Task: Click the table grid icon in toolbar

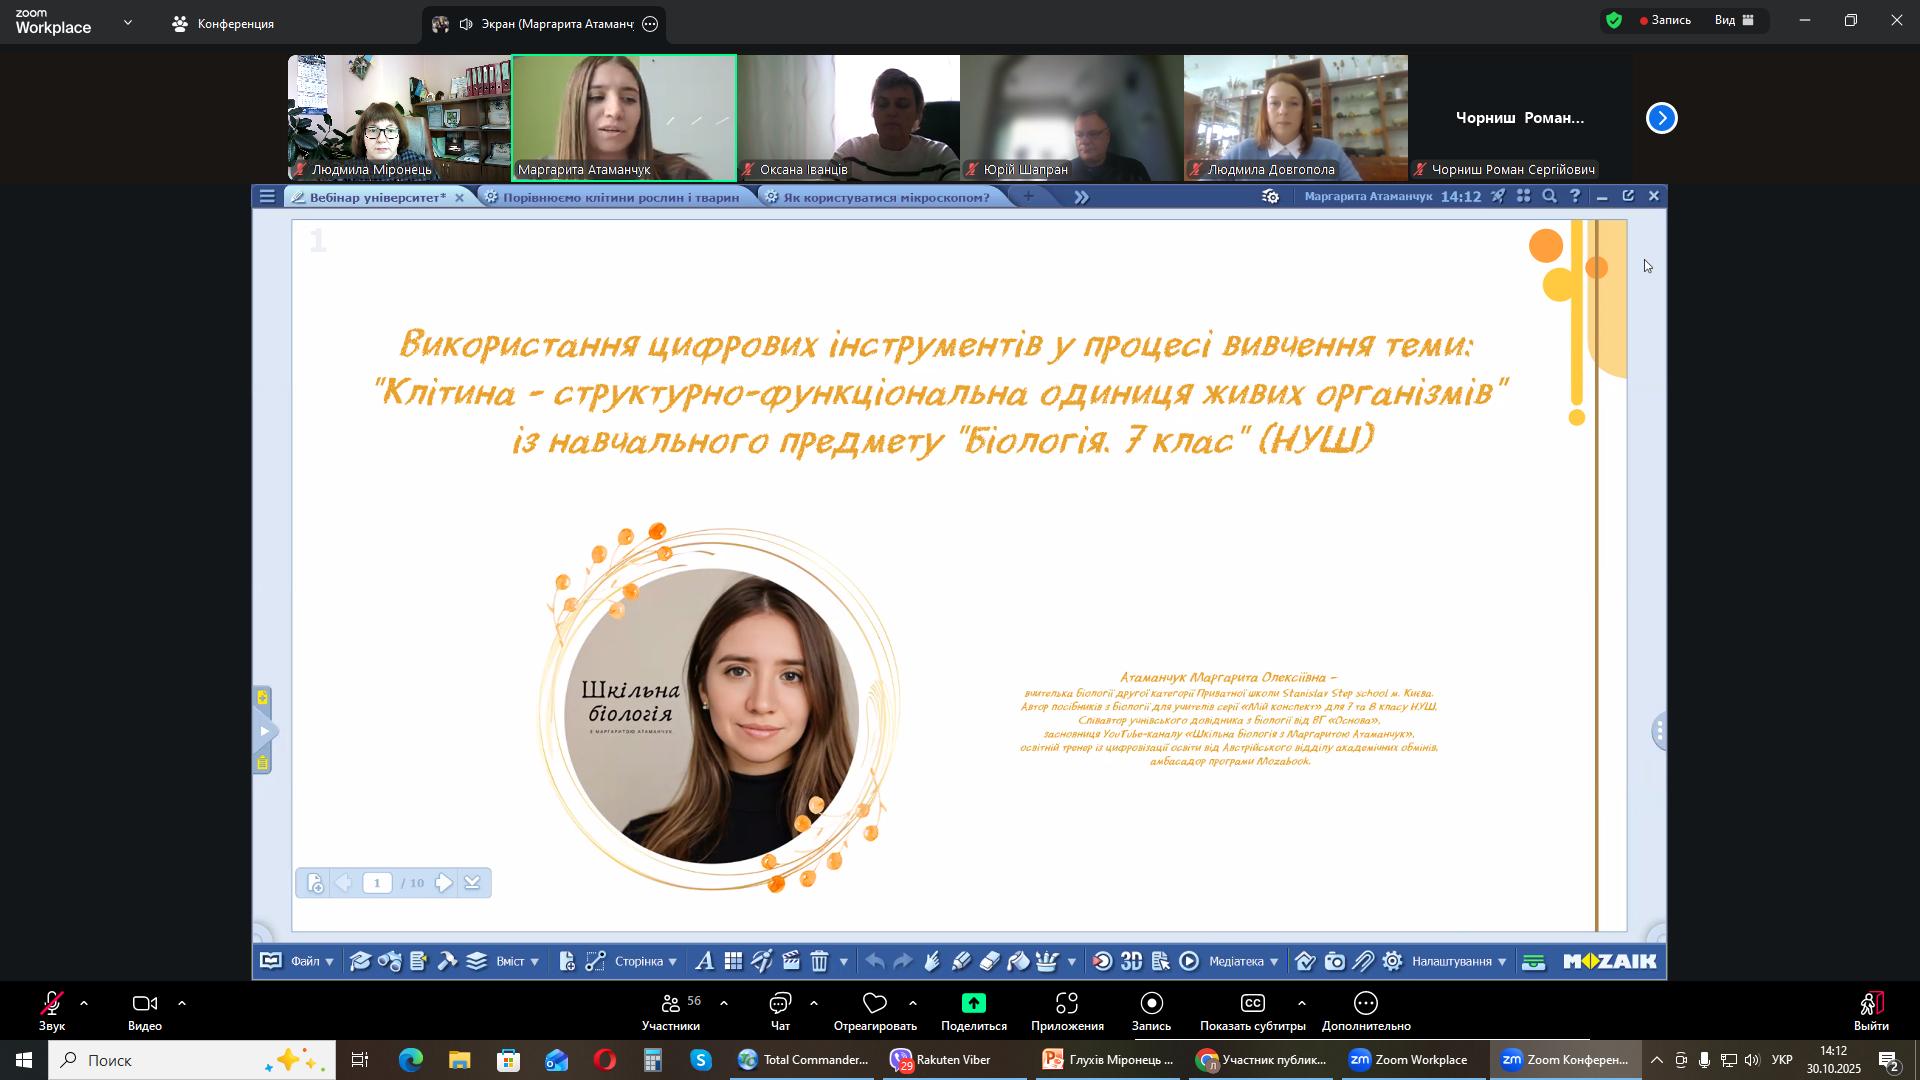Action: pos(733,962)
